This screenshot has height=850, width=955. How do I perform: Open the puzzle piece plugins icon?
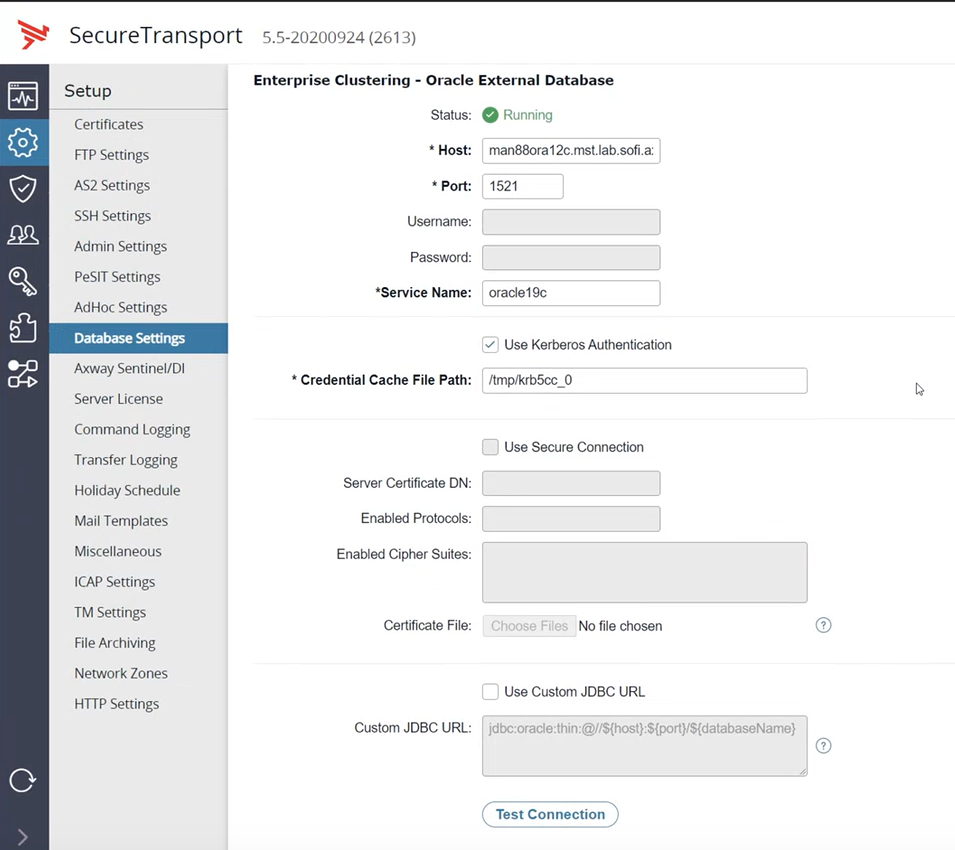point(23,327)
